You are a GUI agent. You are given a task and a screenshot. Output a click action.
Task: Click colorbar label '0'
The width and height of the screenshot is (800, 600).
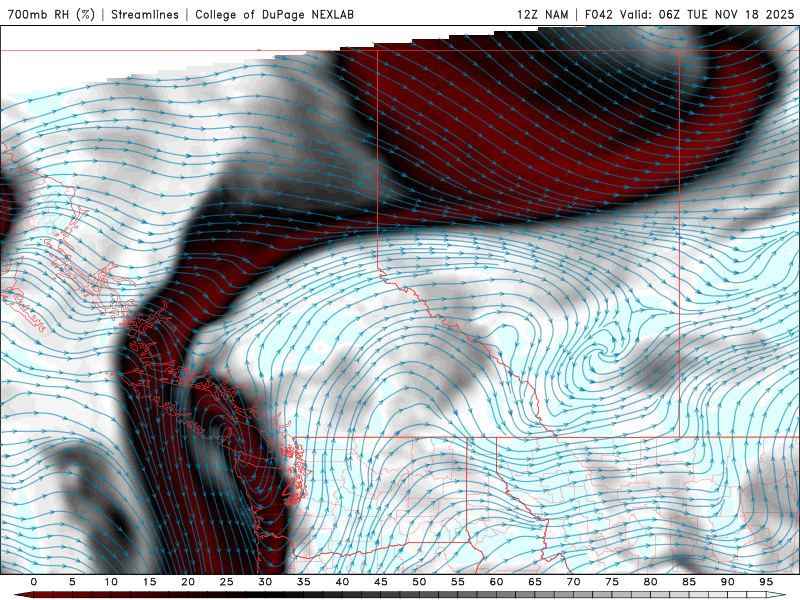click(x=34, y=582)
